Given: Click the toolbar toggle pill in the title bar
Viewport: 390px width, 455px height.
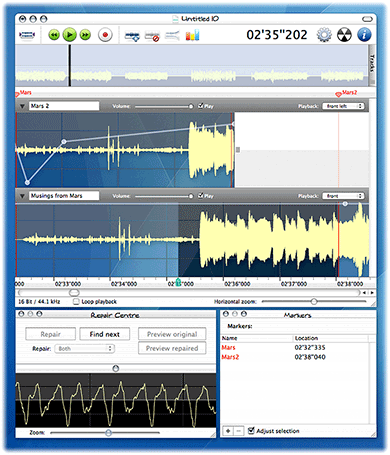Looking at the screenshot, I should click(367, 19).
